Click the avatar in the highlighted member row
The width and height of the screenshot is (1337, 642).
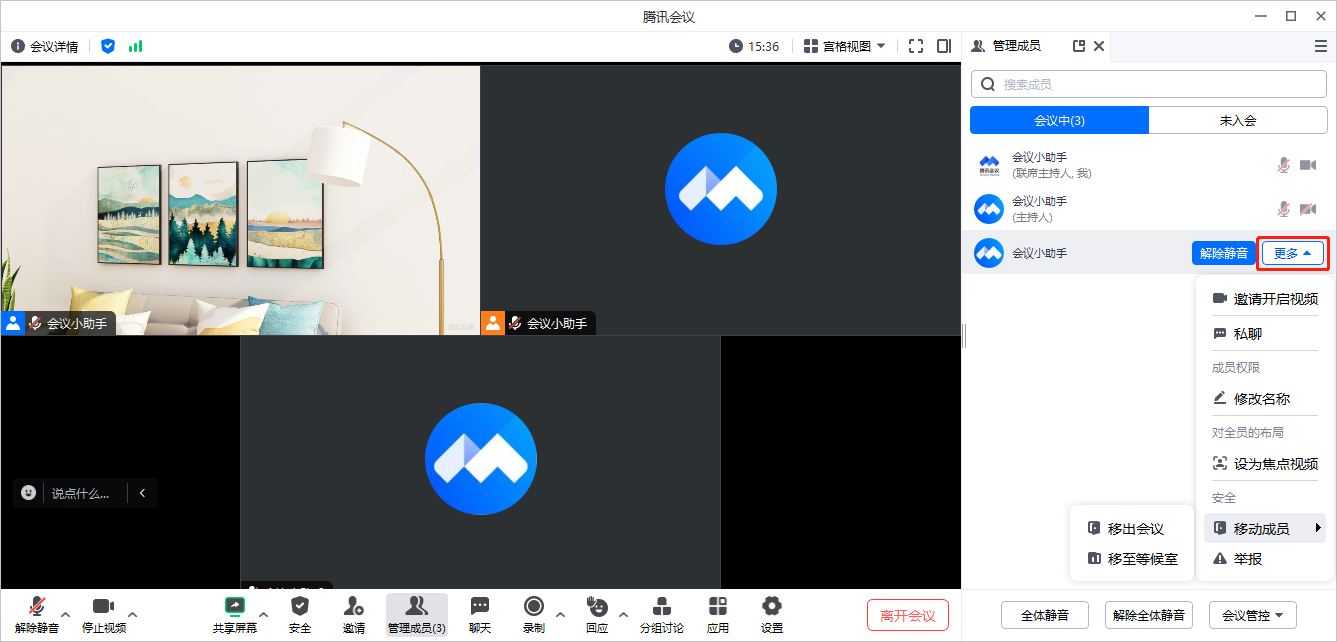989,253
